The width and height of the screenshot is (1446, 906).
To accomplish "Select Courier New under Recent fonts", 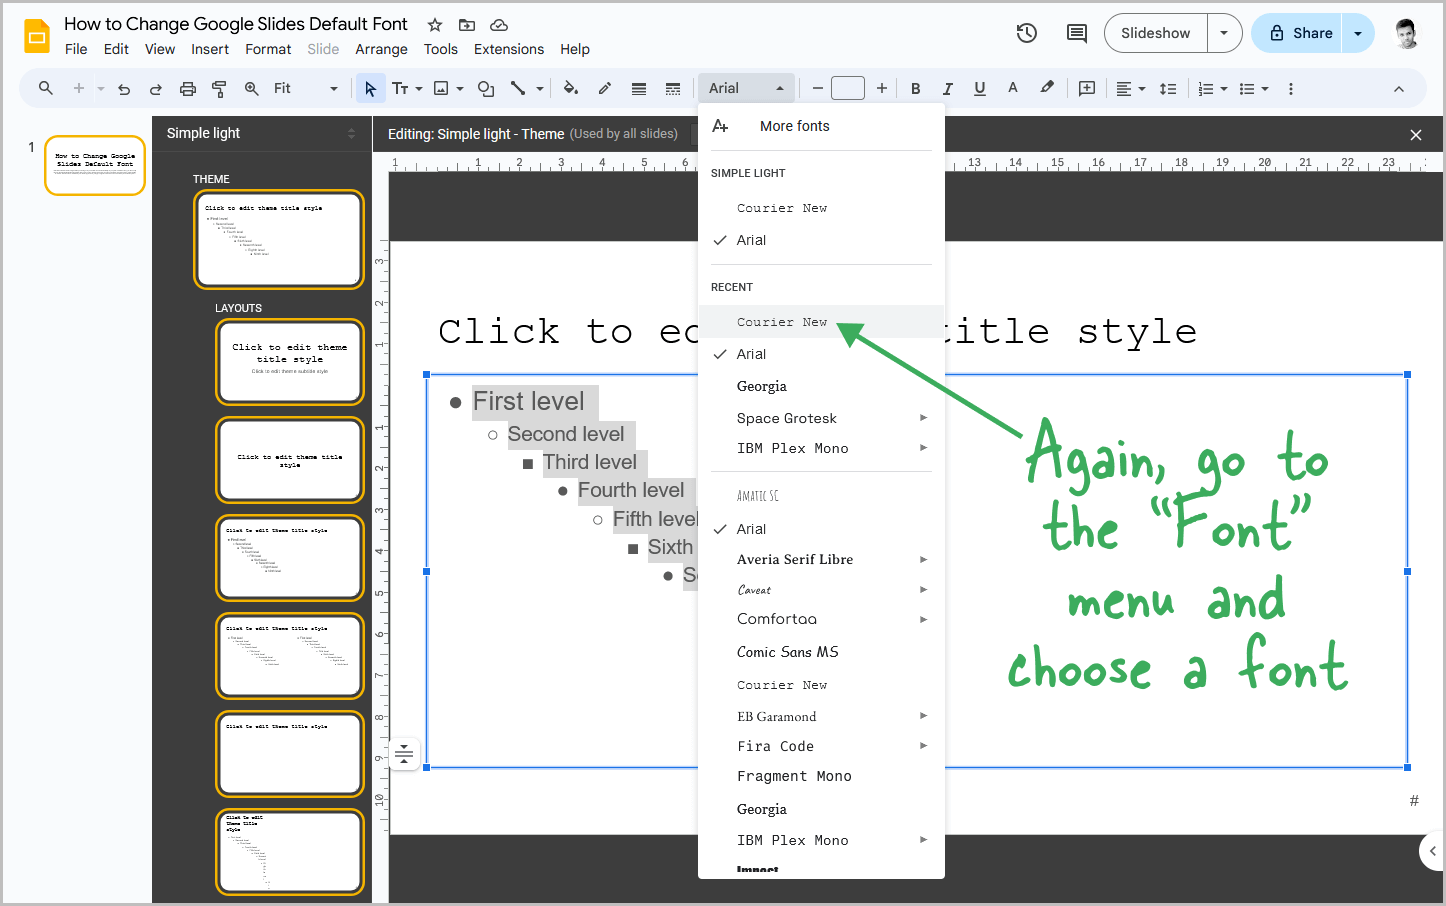I will pyautogui.click(x=821, y=322).
